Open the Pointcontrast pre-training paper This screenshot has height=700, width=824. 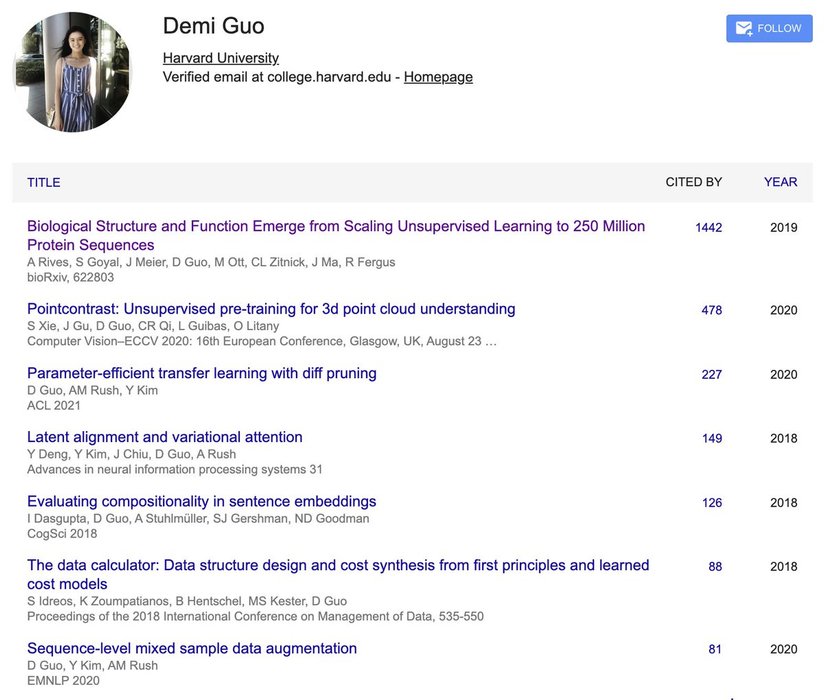click(271, 309)
